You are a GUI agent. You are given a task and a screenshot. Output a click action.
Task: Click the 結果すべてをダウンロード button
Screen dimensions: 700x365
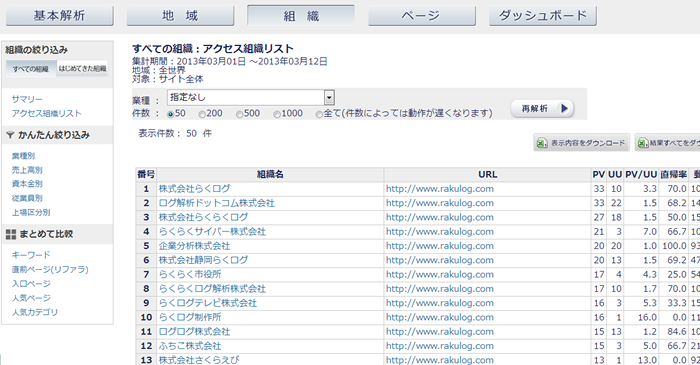pyautogui.click(x=667, y=143)
